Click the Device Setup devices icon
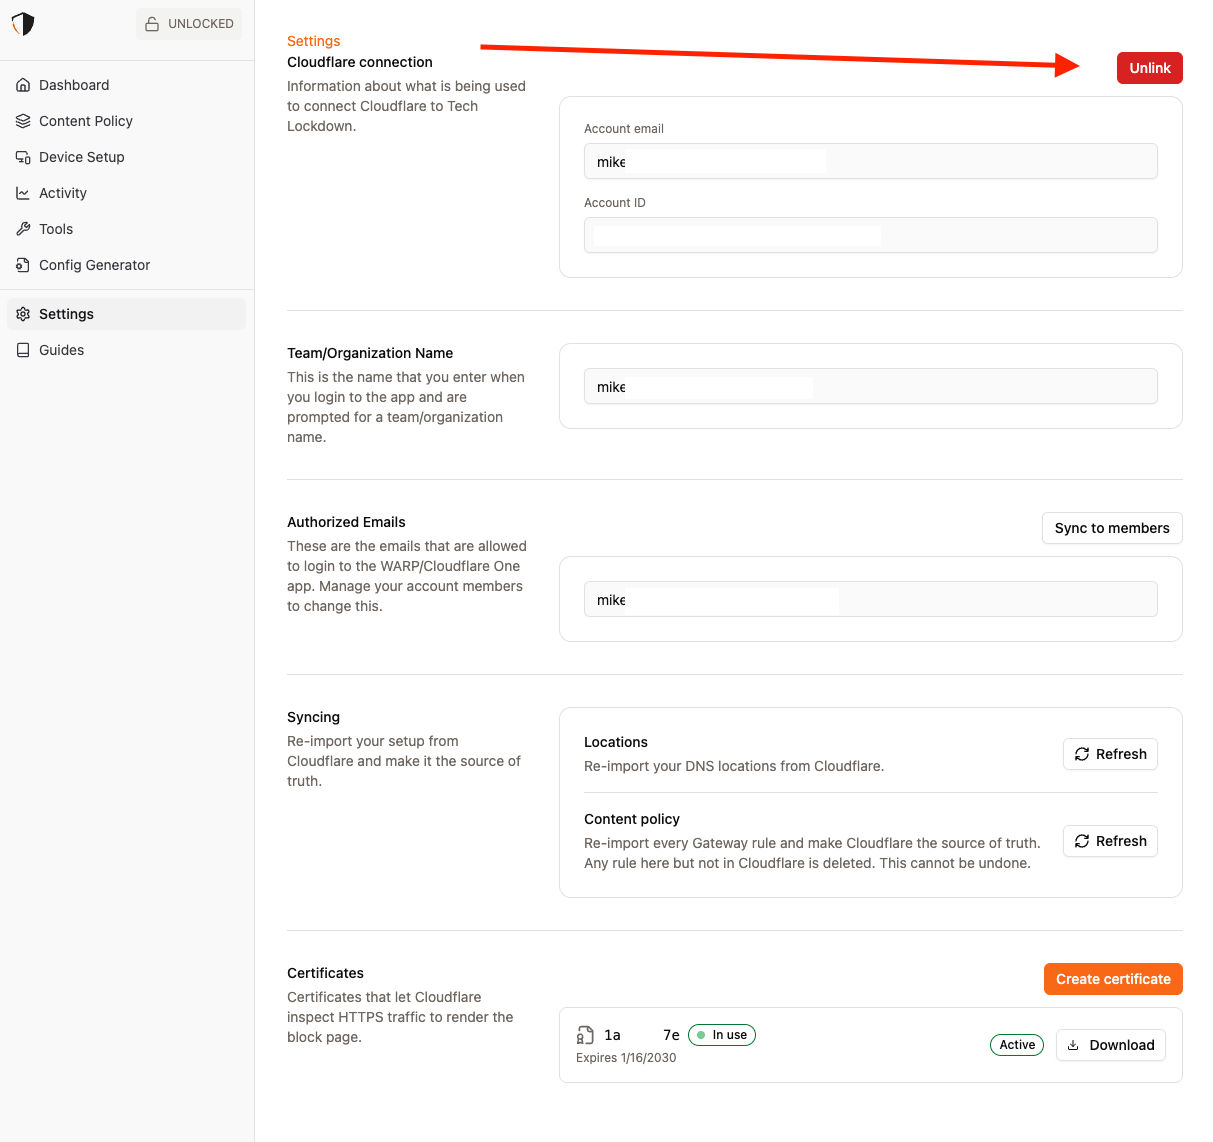The width and height of the screenshot is (1213, 1142). 23,157
